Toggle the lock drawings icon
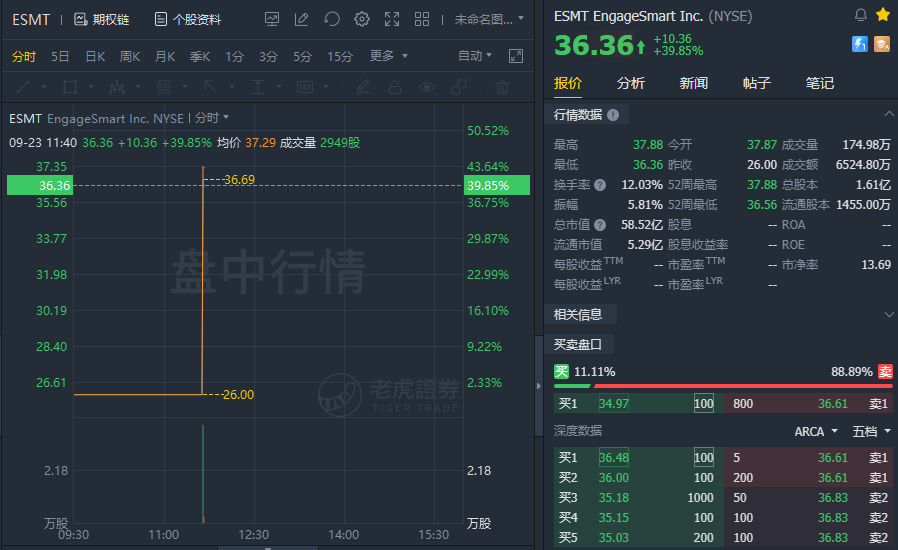Image resolution: width=898 pixels, height=550 pixels. click(x=395, y=87)
